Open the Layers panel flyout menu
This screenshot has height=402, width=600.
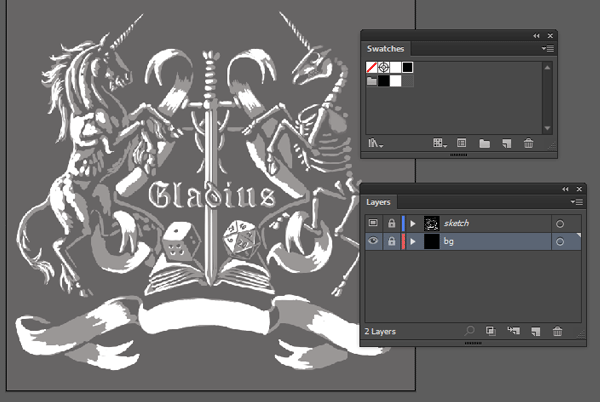577,202
